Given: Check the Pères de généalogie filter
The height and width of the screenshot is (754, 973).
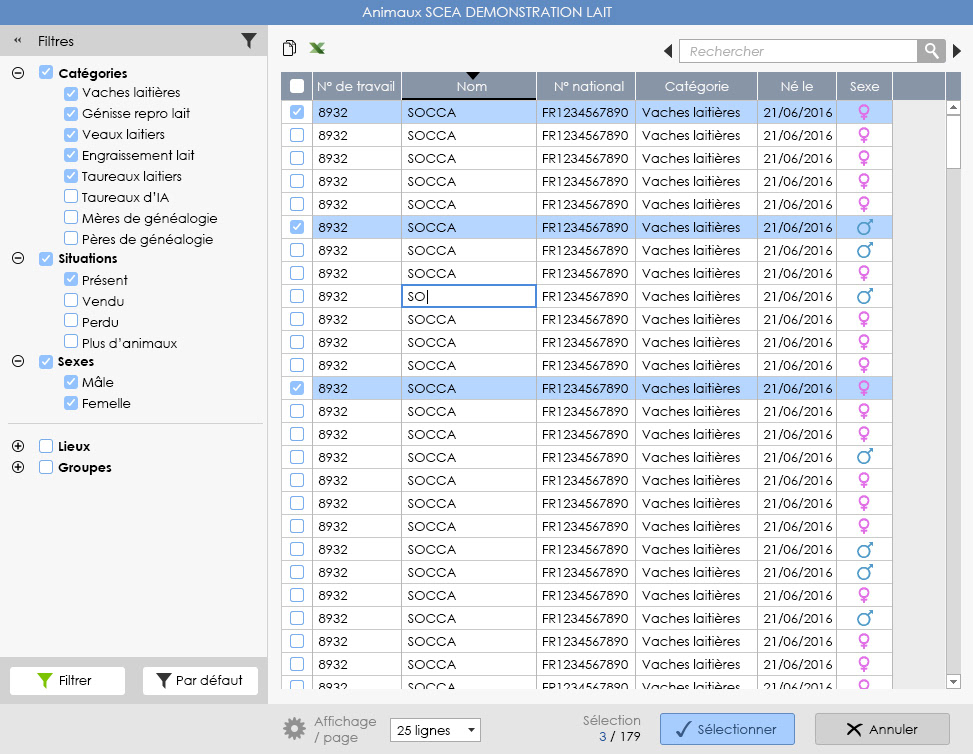Looking at the screenshot, I should pyautogui.click(x=71, y=238).
